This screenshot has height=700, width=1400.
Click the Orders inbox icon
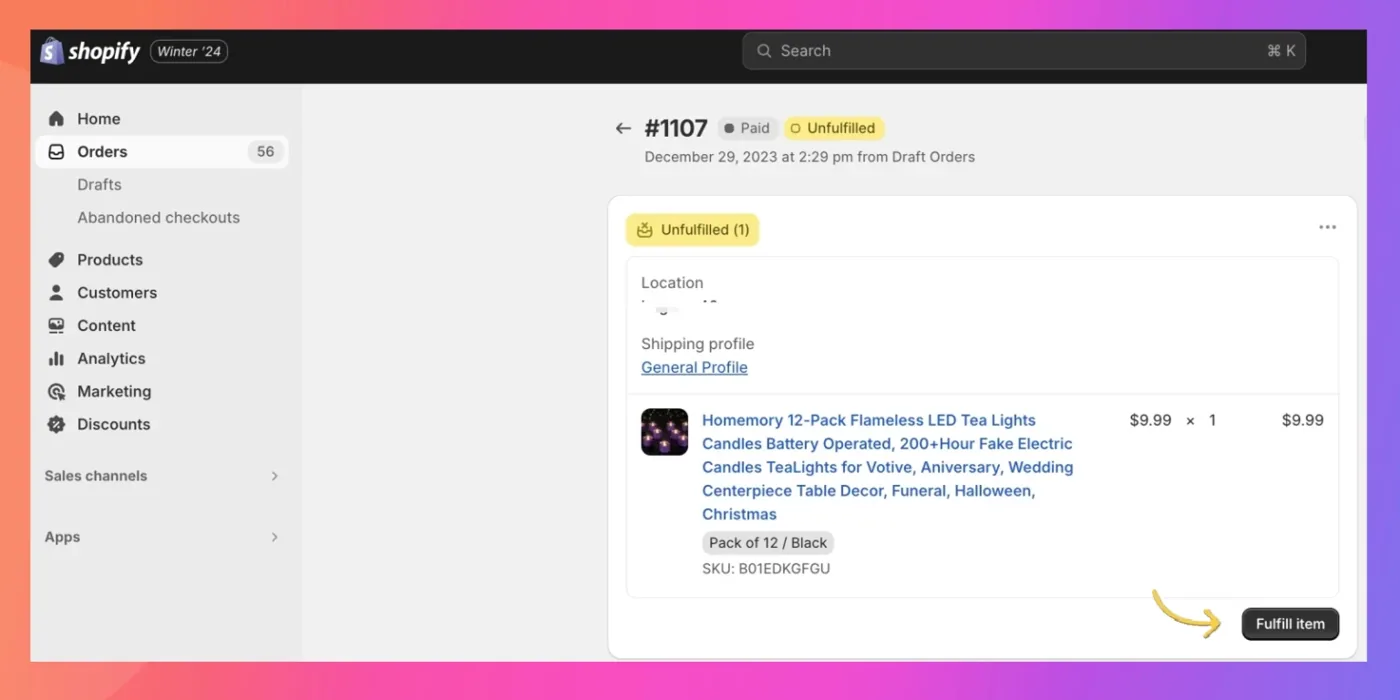[57, 152]
